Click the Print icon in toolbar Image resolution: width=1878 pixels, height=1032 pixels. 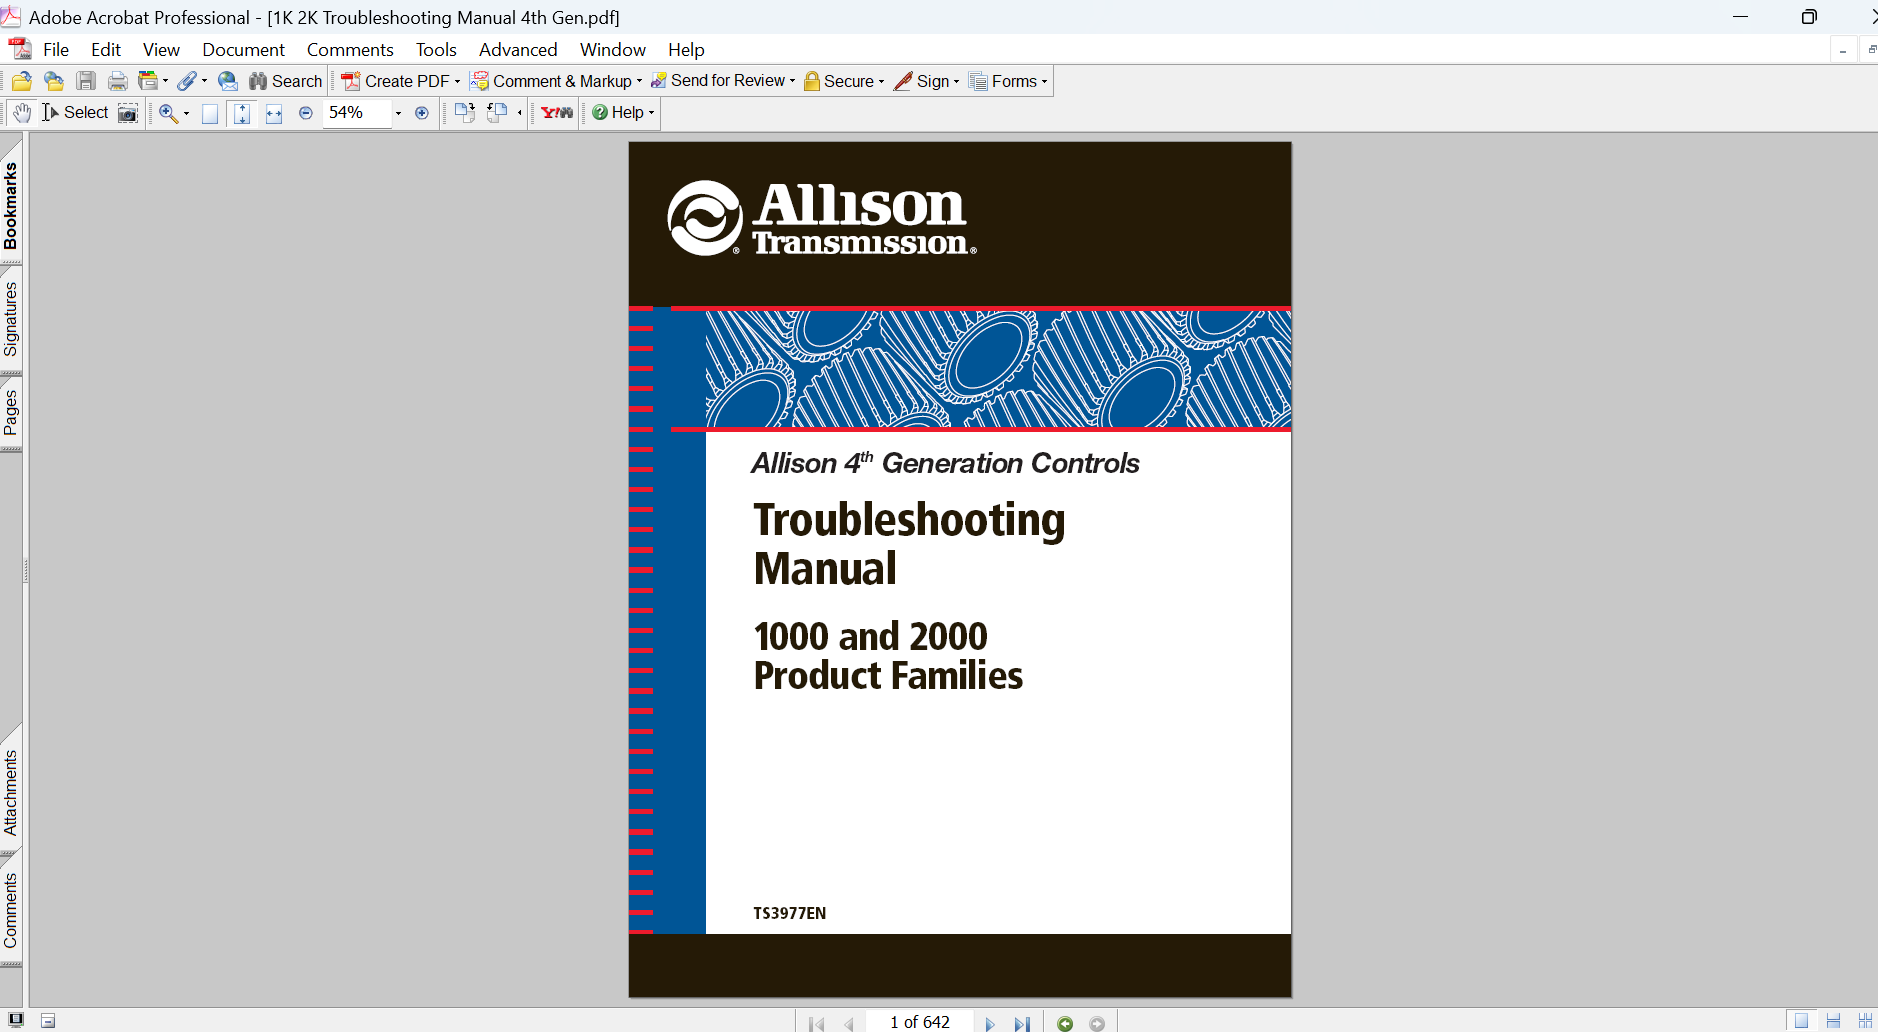[118, 82]
